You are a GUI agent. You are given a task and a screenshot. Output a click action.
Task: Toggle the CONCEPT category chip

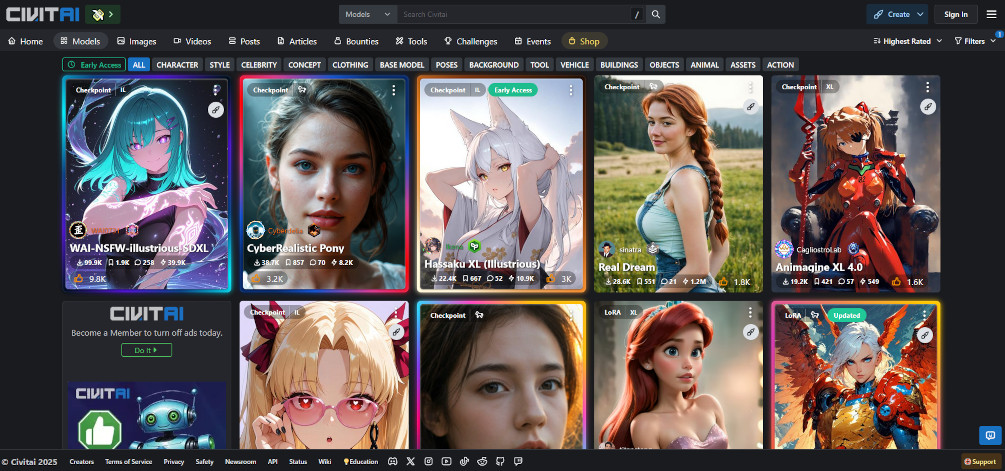[304, 65]
